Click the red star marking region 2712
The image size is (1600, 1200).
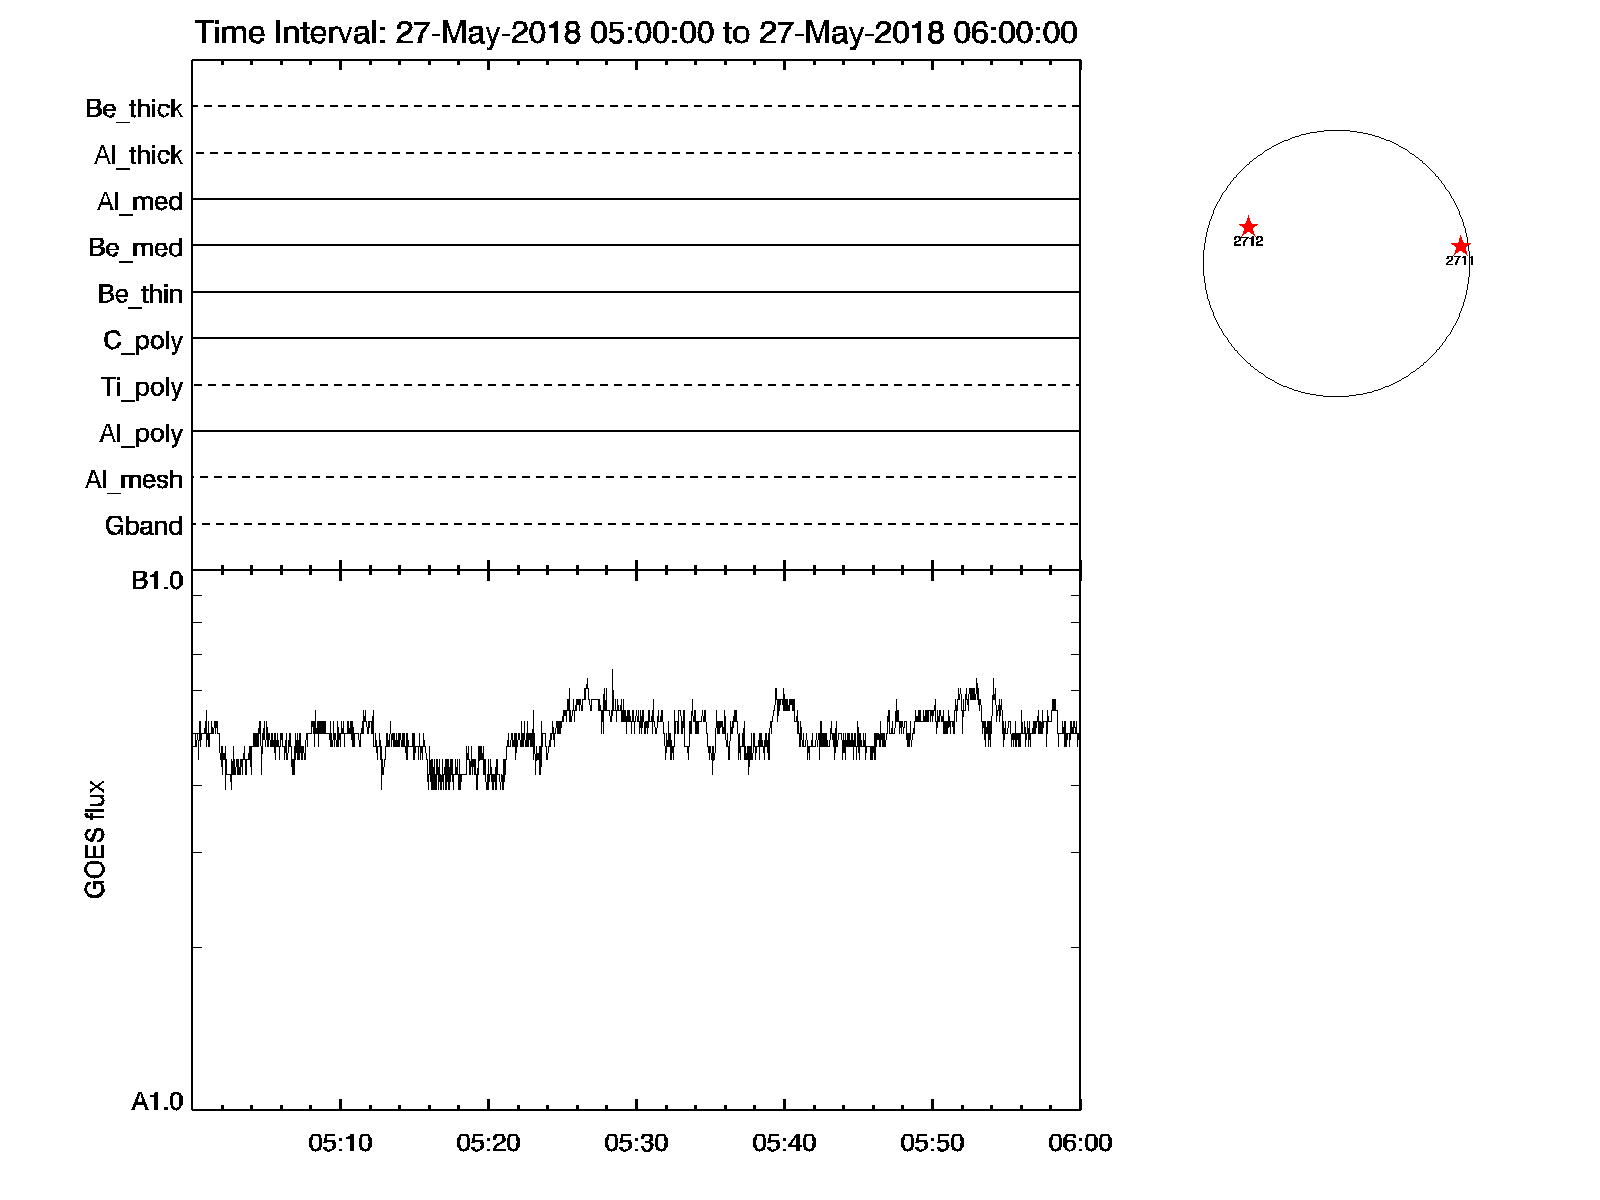1248,227
